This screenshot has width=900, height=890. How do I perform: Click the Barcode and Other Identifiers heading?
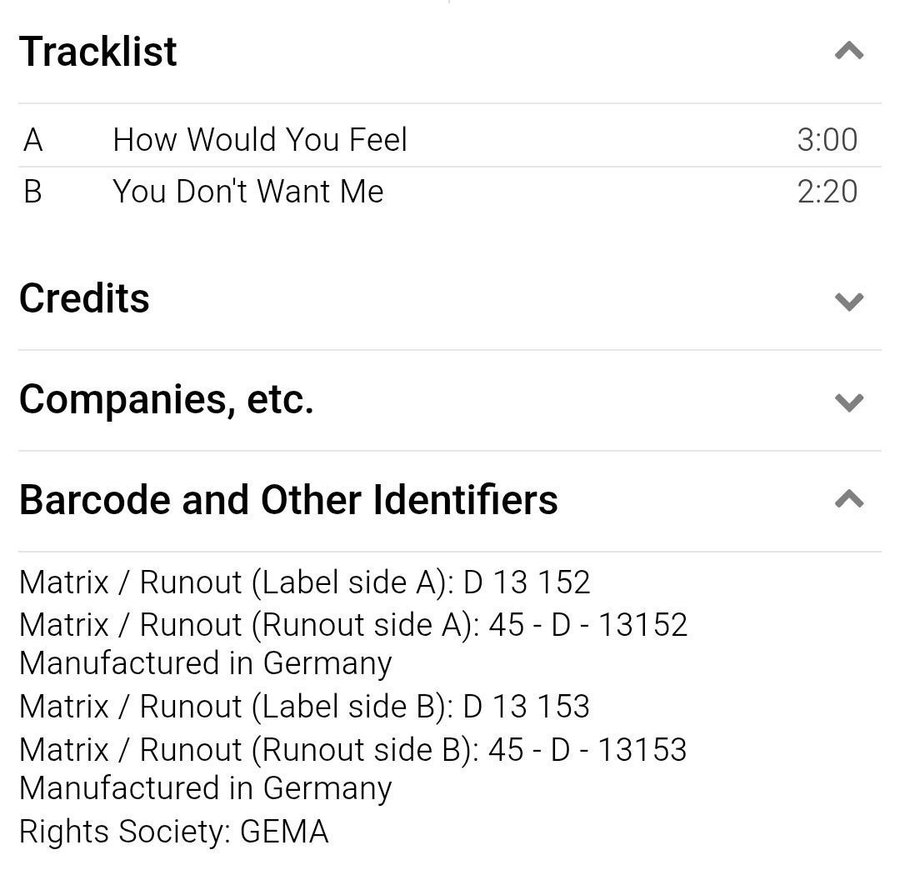[288, 499]
